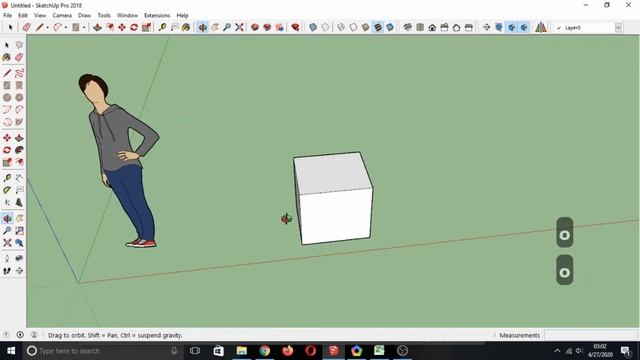Open the Help menu
This screenshot has width=640, height=360.
click(182, 15)
